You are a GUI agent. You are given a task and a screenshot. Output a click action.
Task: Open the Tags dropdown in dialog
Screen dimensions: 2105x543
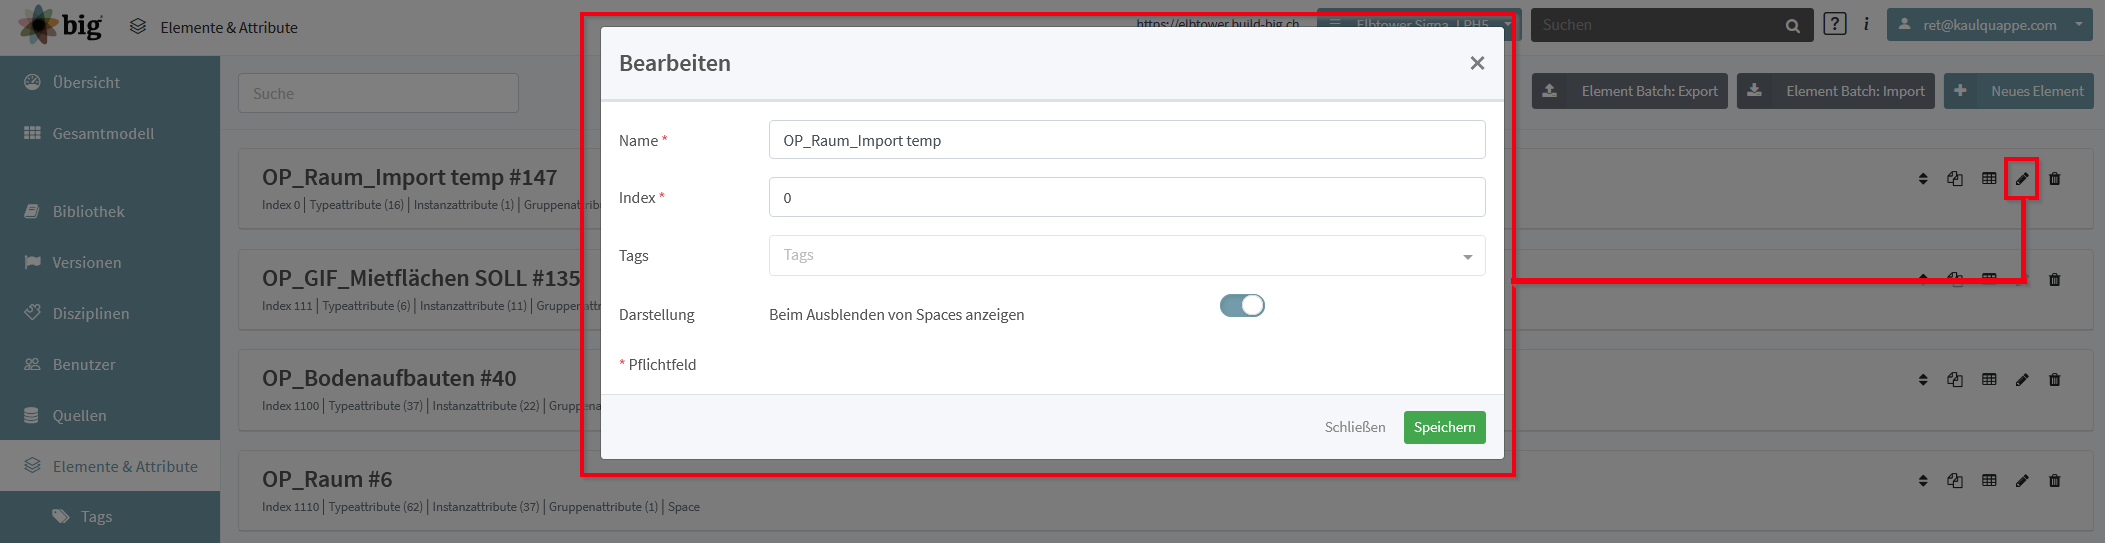tap(1127, 255)
